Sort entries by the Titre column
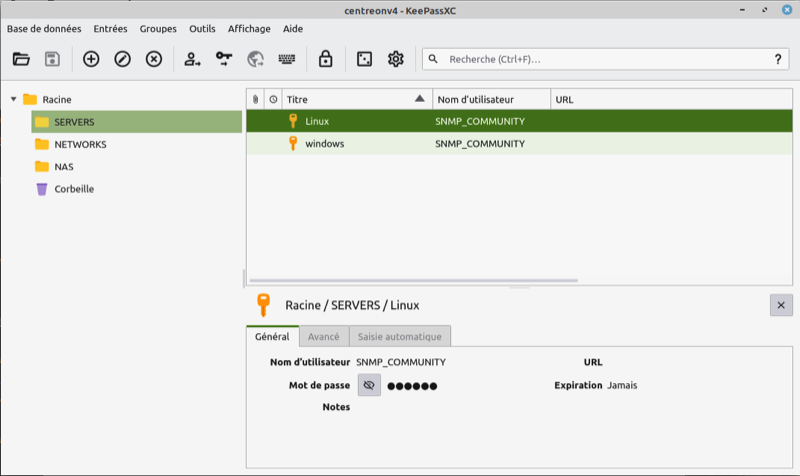 [355, 99]
